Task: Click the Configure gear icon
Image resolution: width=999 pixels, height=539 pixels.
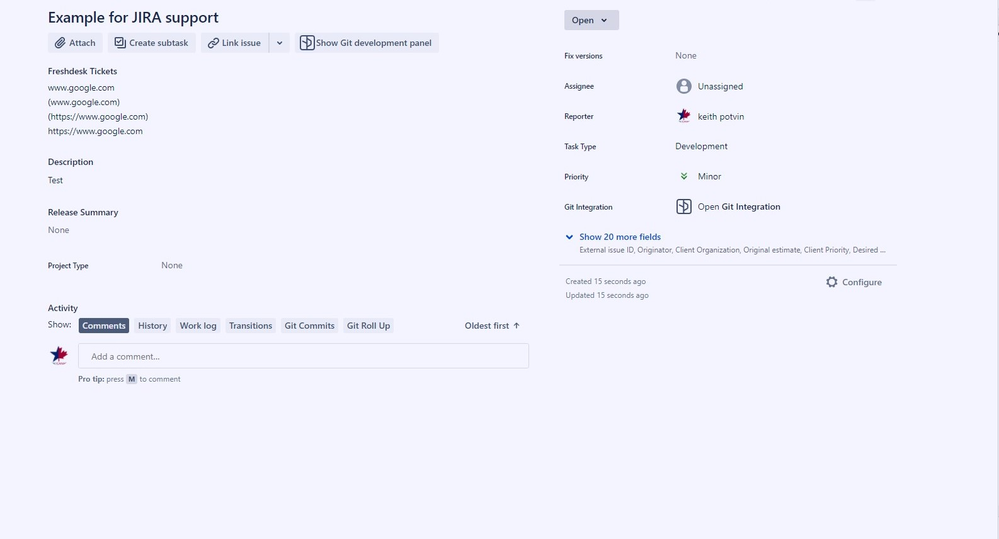Action: 831,282
